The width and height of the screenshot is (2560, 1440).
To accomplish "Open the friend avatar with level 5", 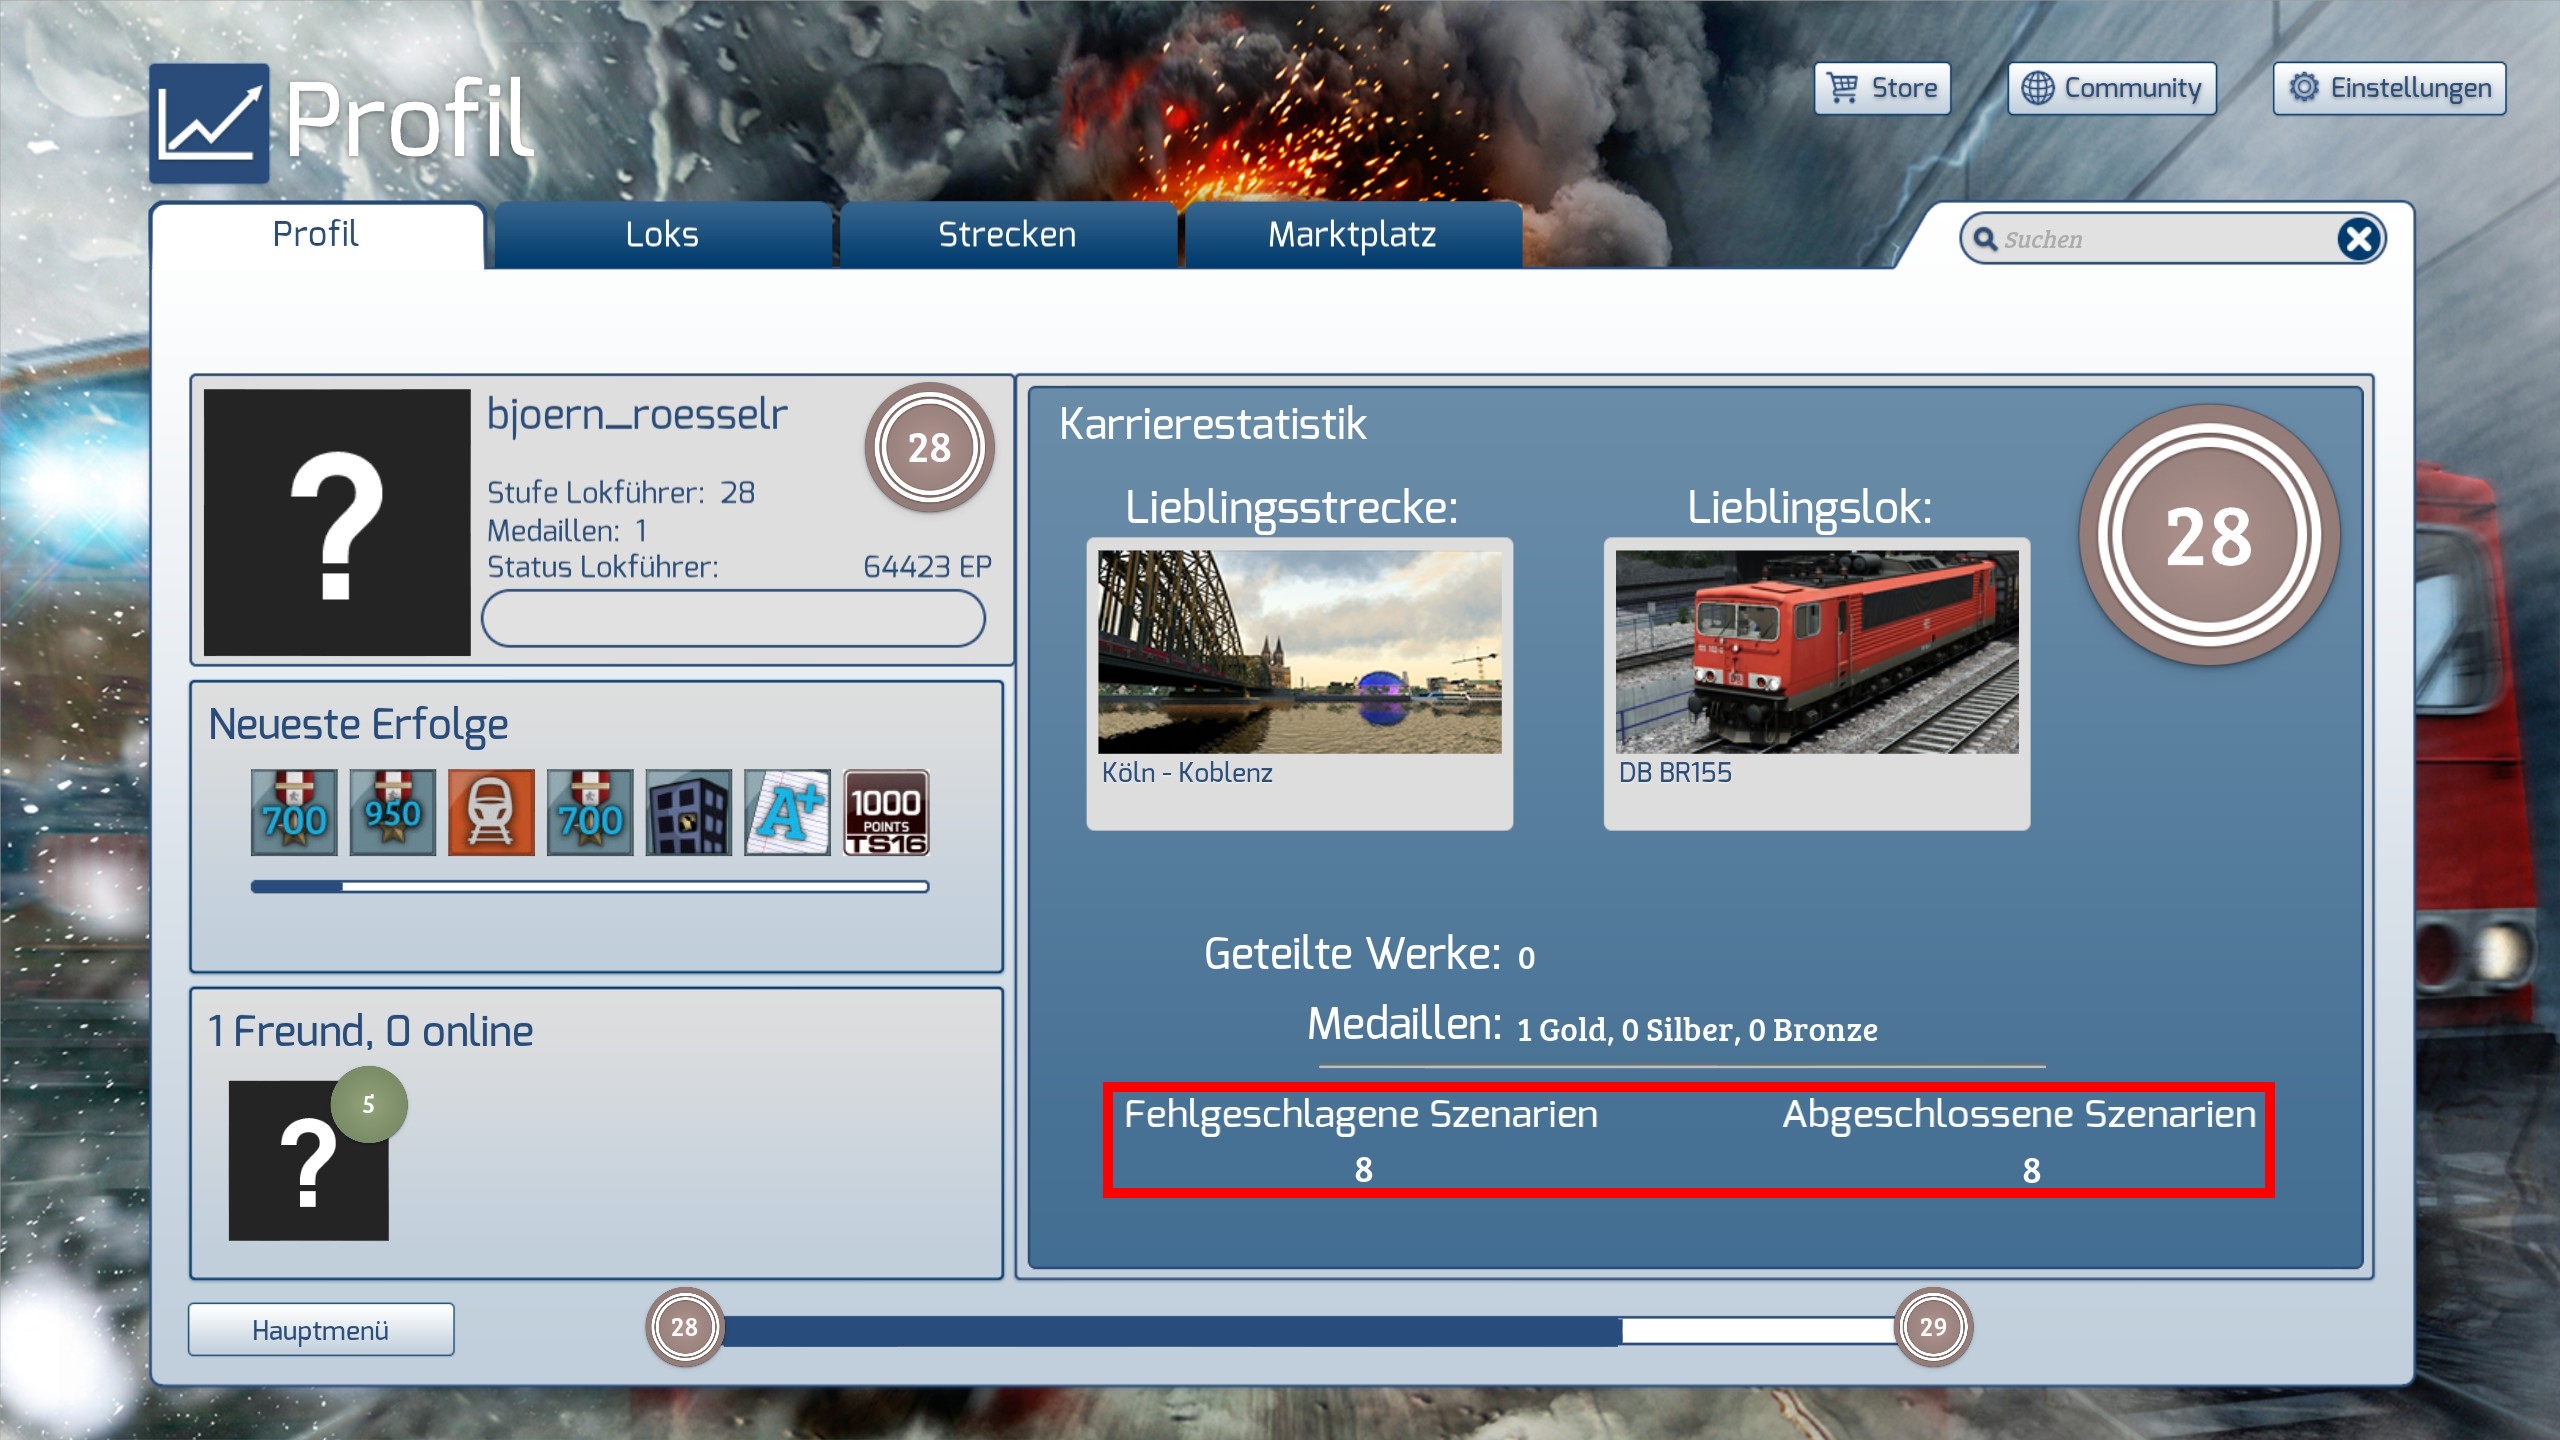I will pos(308,1160).
